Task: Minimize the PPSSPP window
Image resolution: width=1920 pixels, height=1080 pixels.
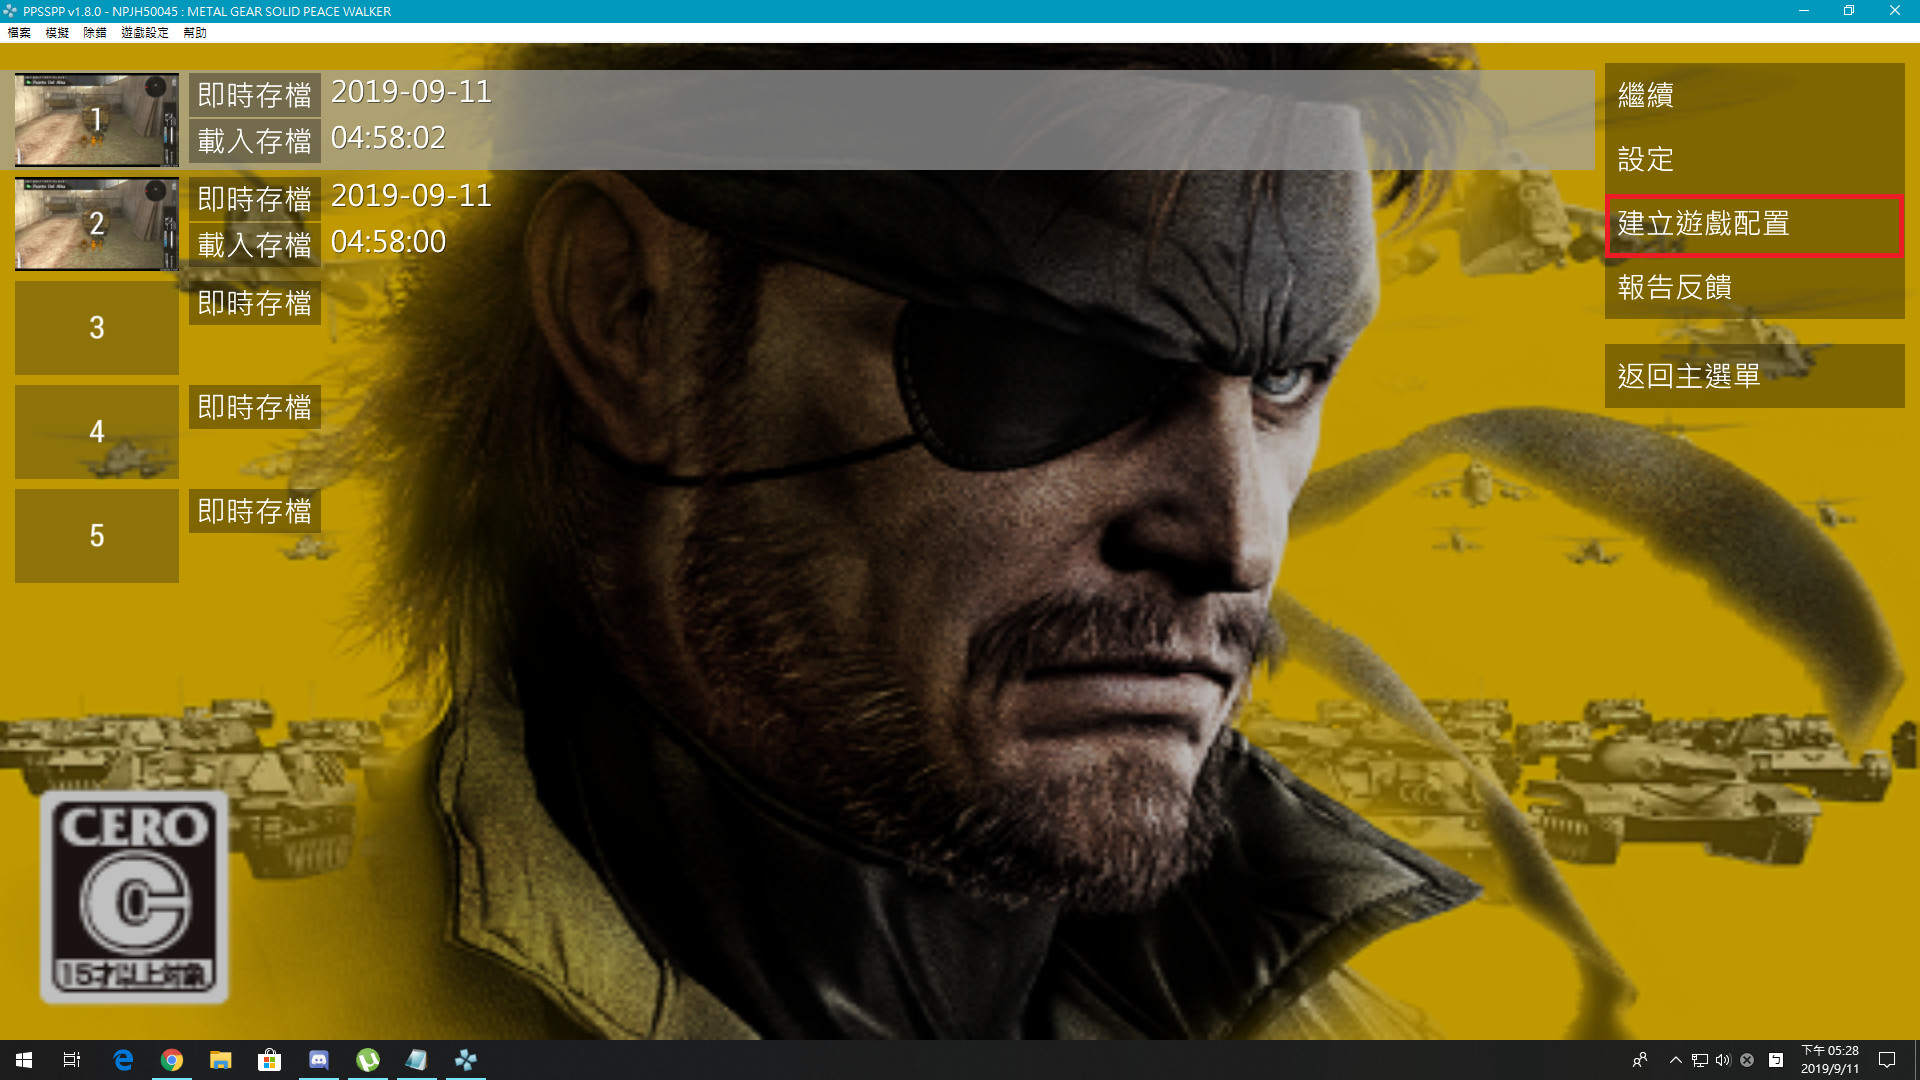Action: [1804, 11]
